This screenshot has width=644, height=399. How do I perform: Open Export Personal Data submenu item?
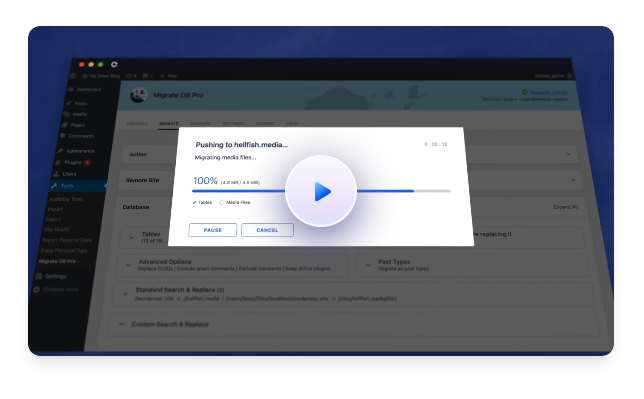point(67,240)
